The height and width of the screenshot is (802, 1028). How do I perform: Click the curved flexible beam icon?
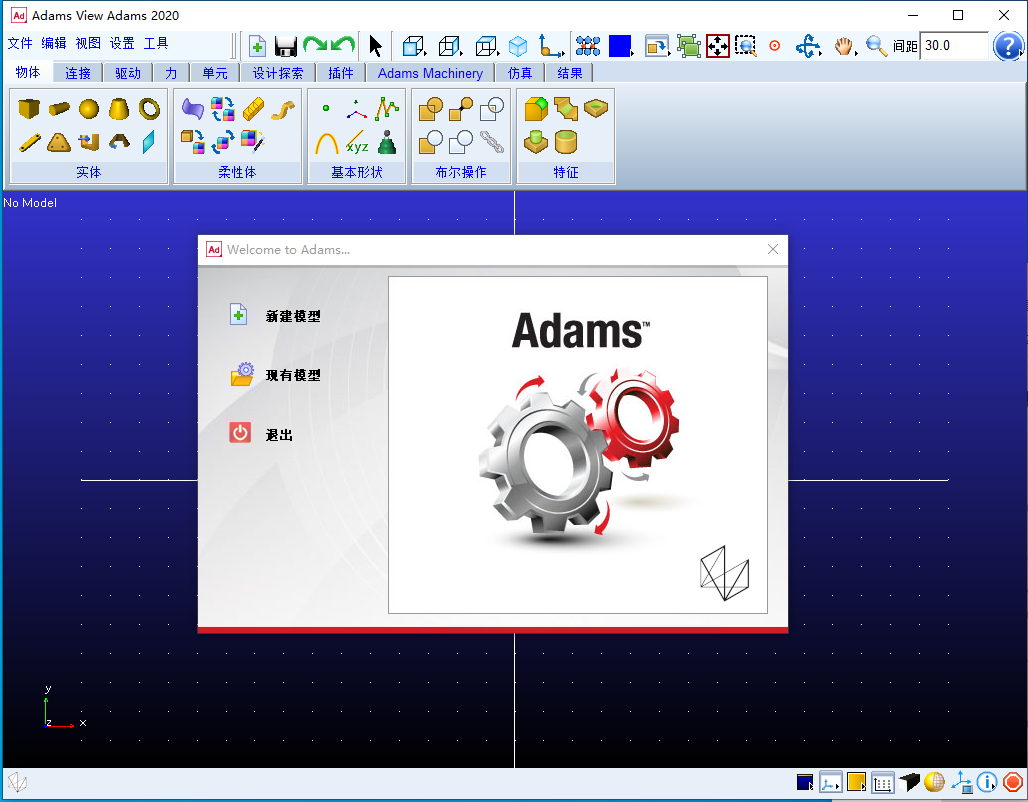[x=283, y=110]
